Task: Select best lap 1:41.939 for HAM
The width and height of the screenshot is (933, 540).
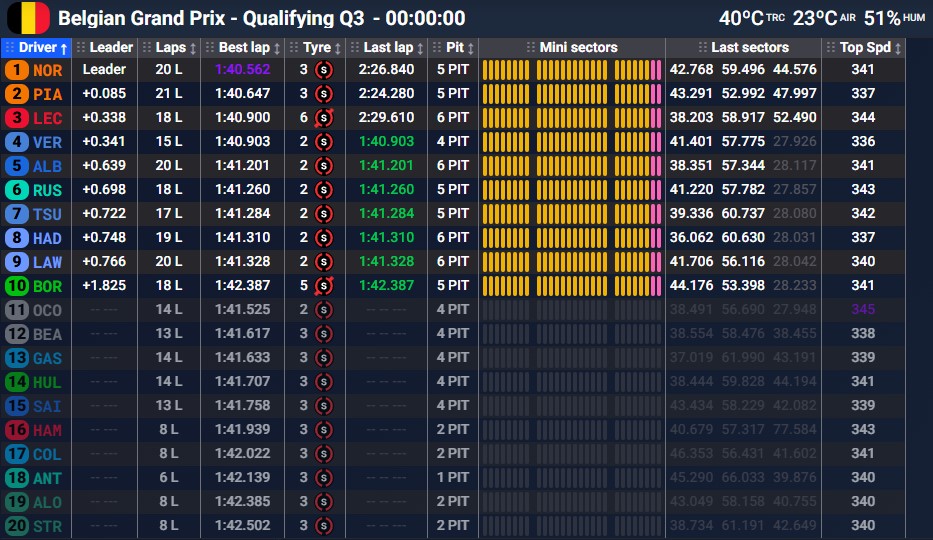Action: (x=243, y=429)
